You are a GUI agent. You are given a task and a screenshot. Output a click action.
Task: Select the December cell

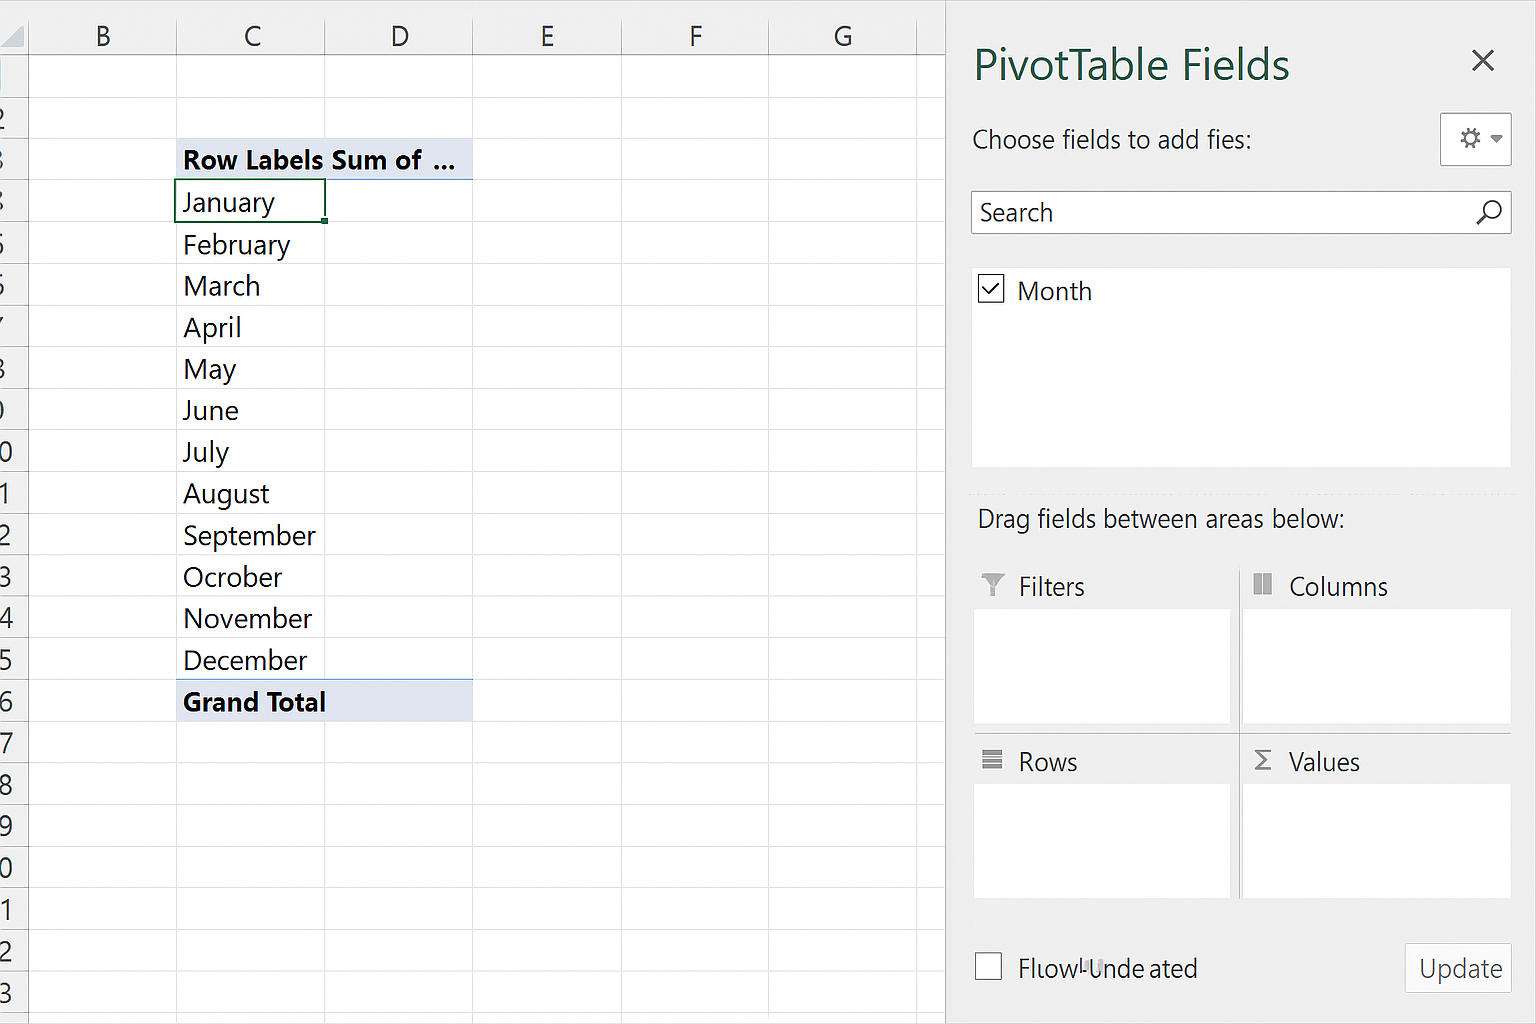[x=251, y=659]
